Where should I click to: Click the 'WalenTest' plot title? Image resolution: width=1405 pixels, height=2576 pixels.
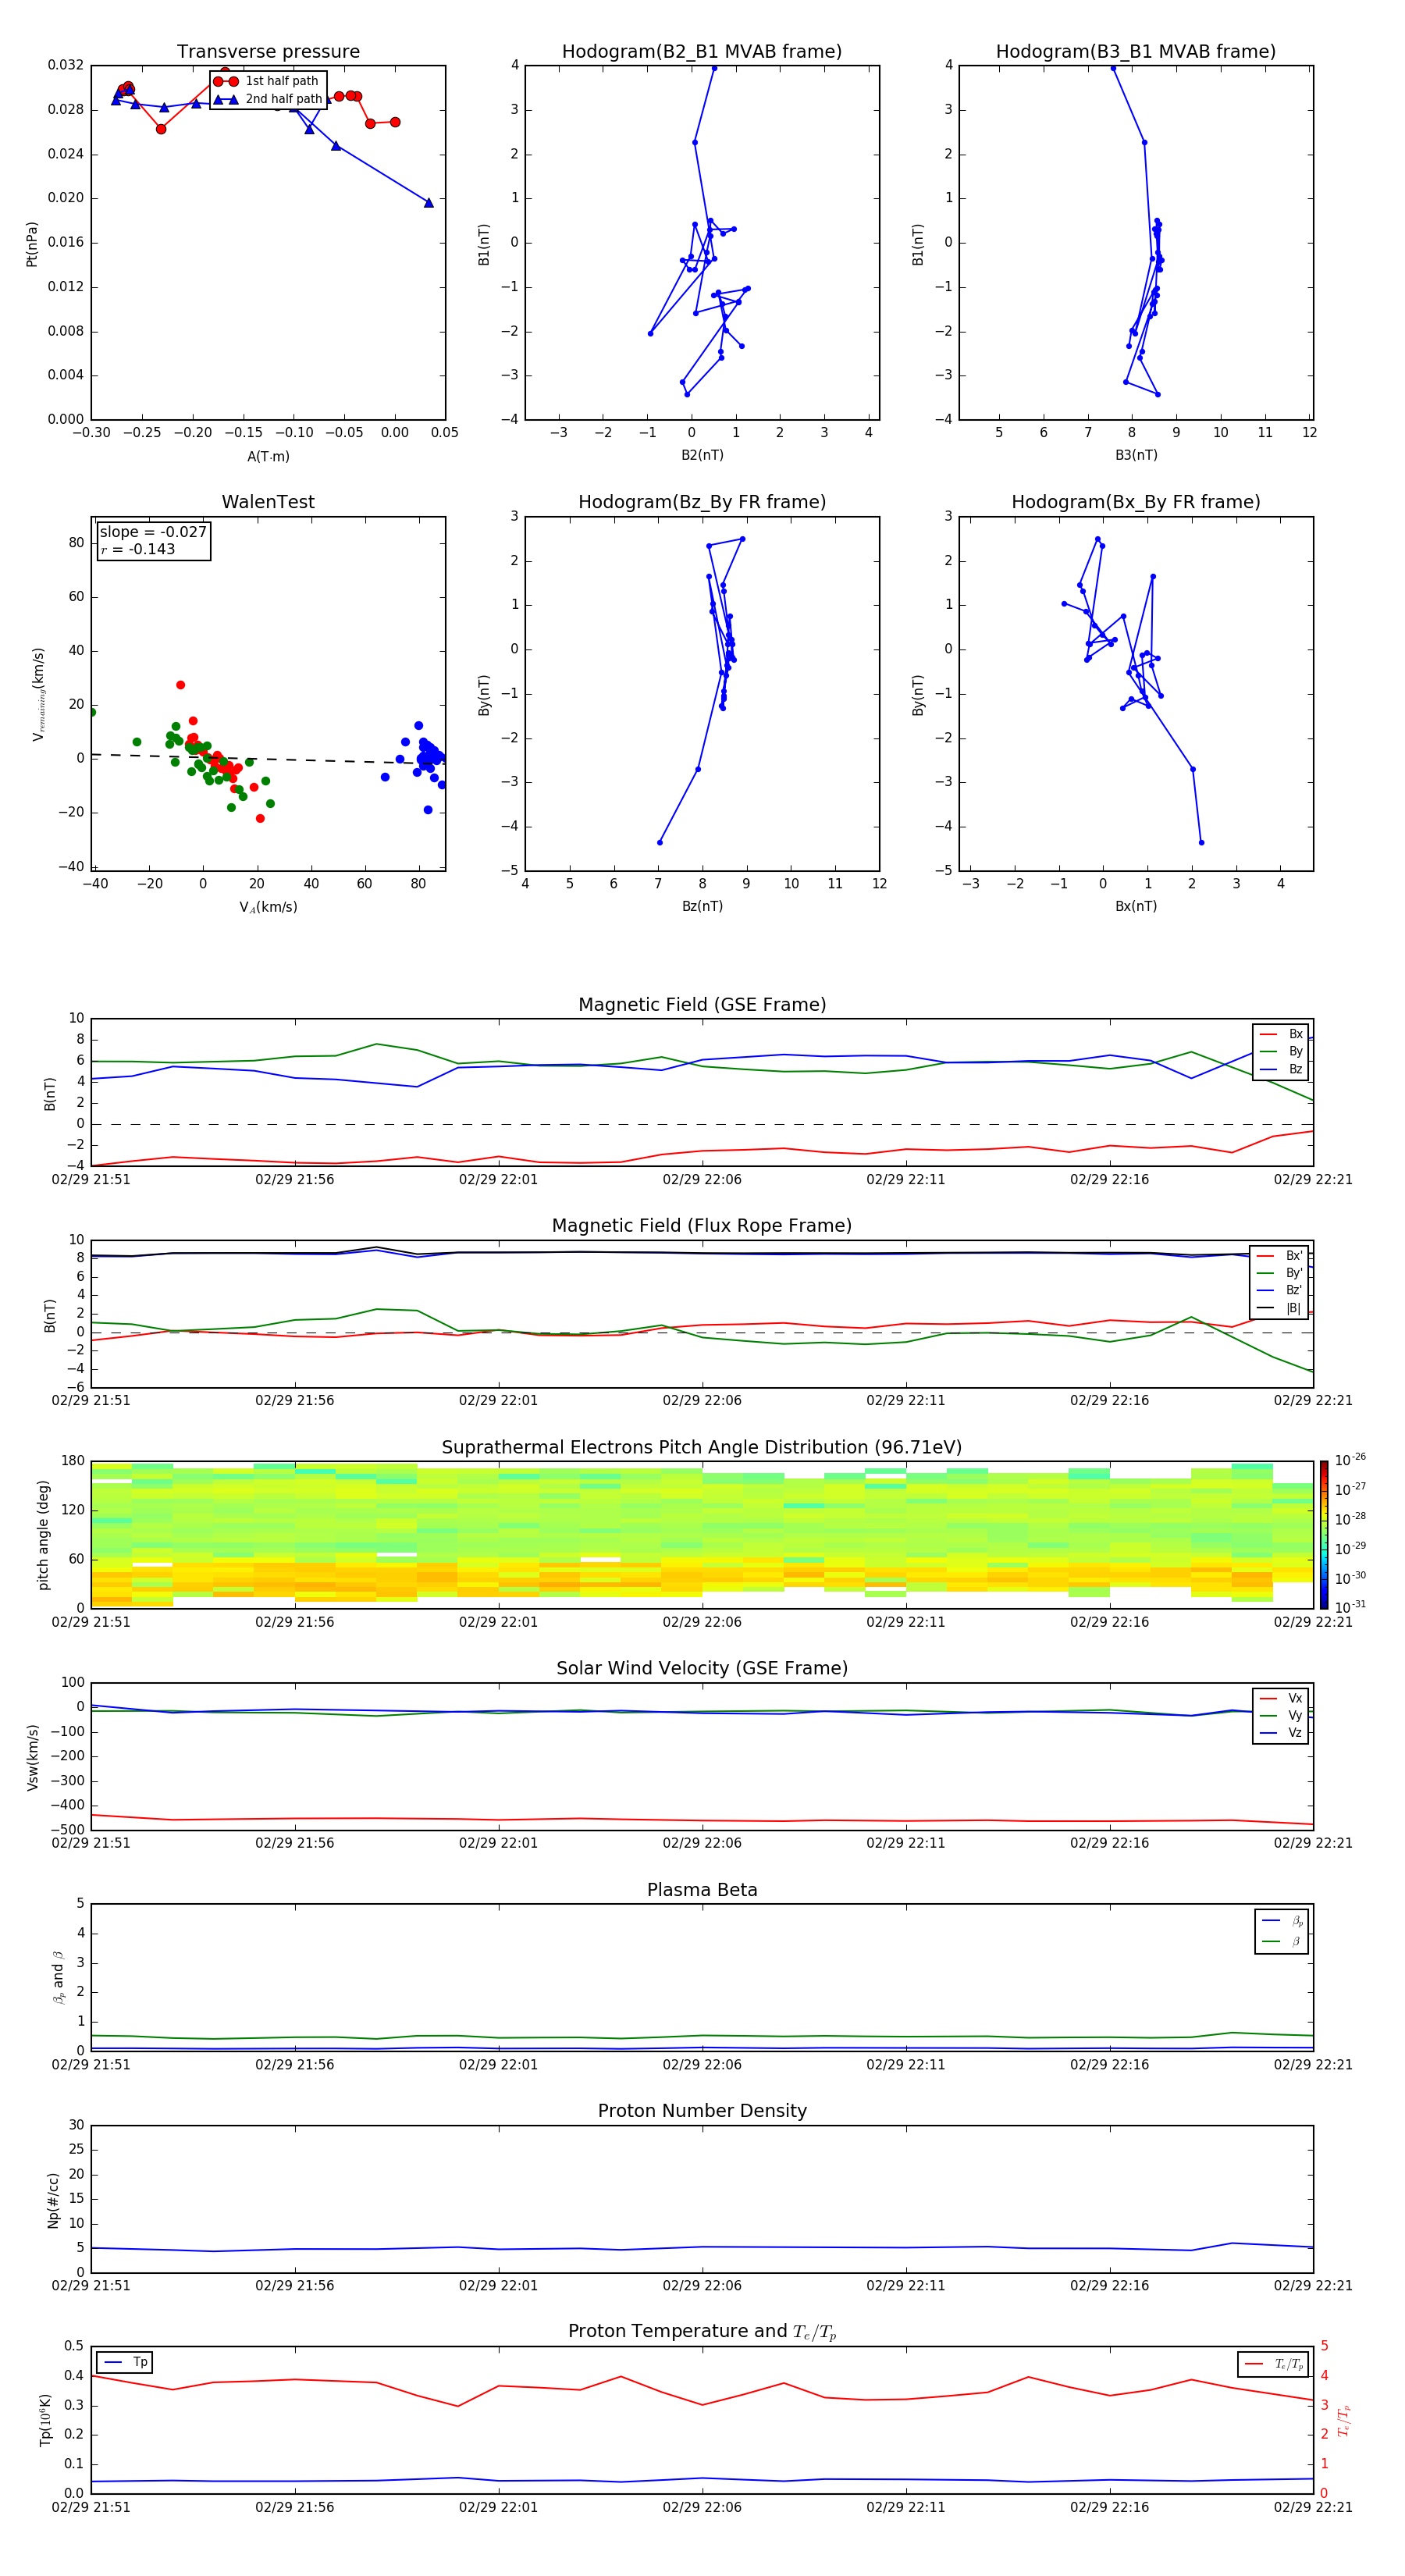pyautogui.click(x=268, y=502)
